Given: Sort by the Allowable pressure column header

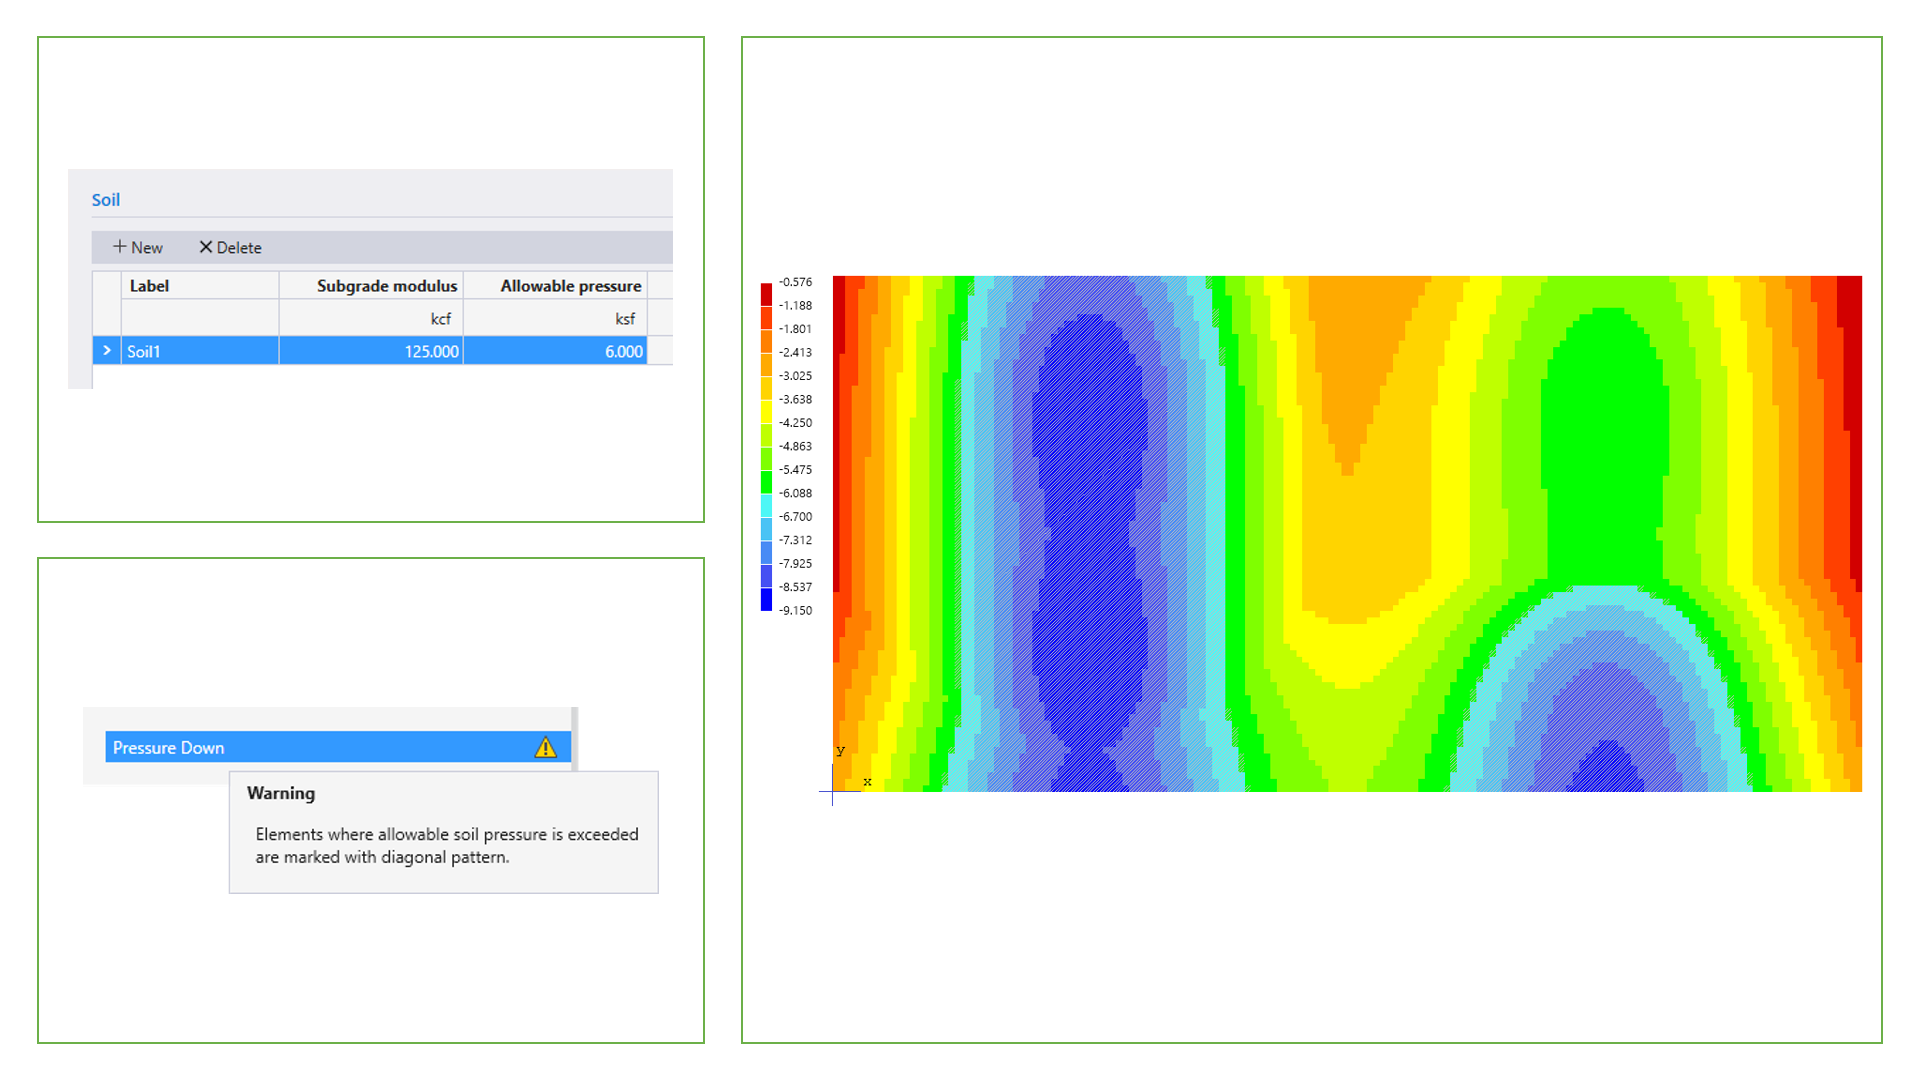Looking at the screenshot, I should coord(570,285).
